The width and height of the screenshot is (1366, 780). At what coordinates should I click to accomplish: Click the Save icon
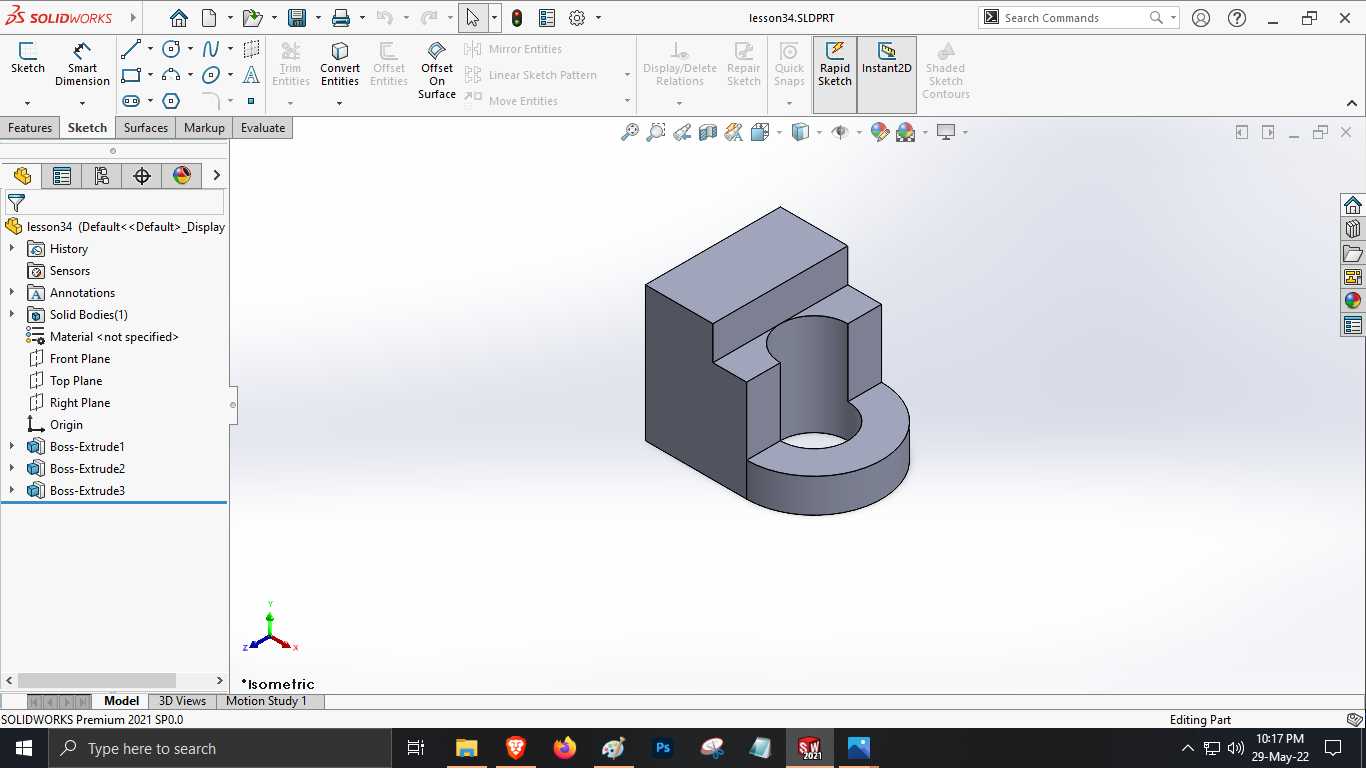(297, 18)
